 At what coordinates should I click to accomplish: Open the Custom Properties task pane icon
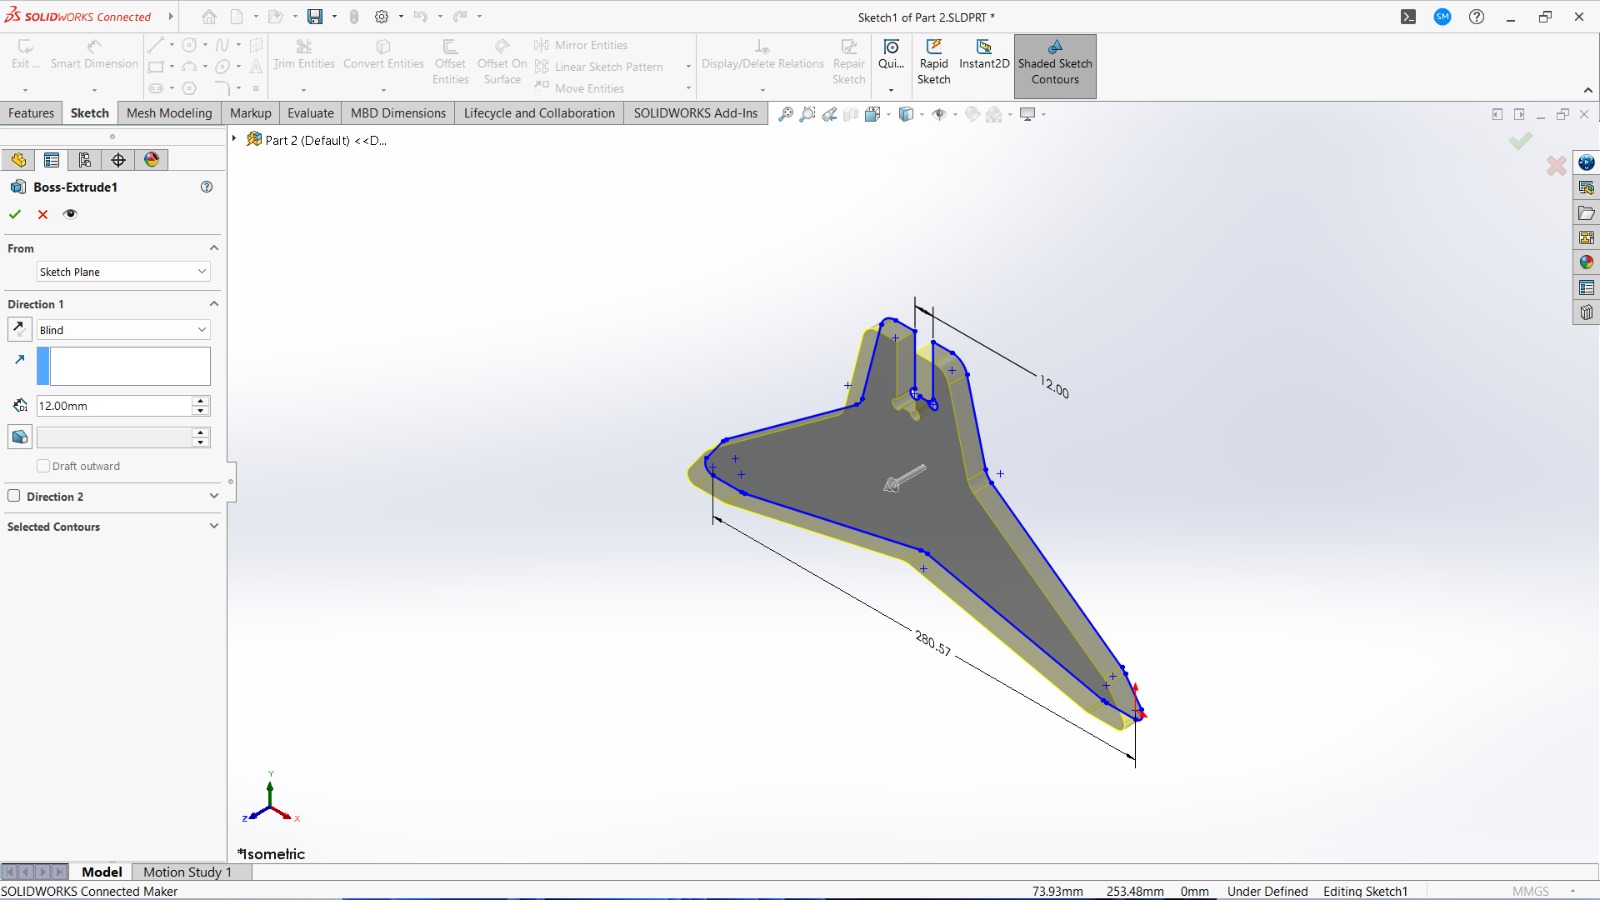click(1586, 288)
